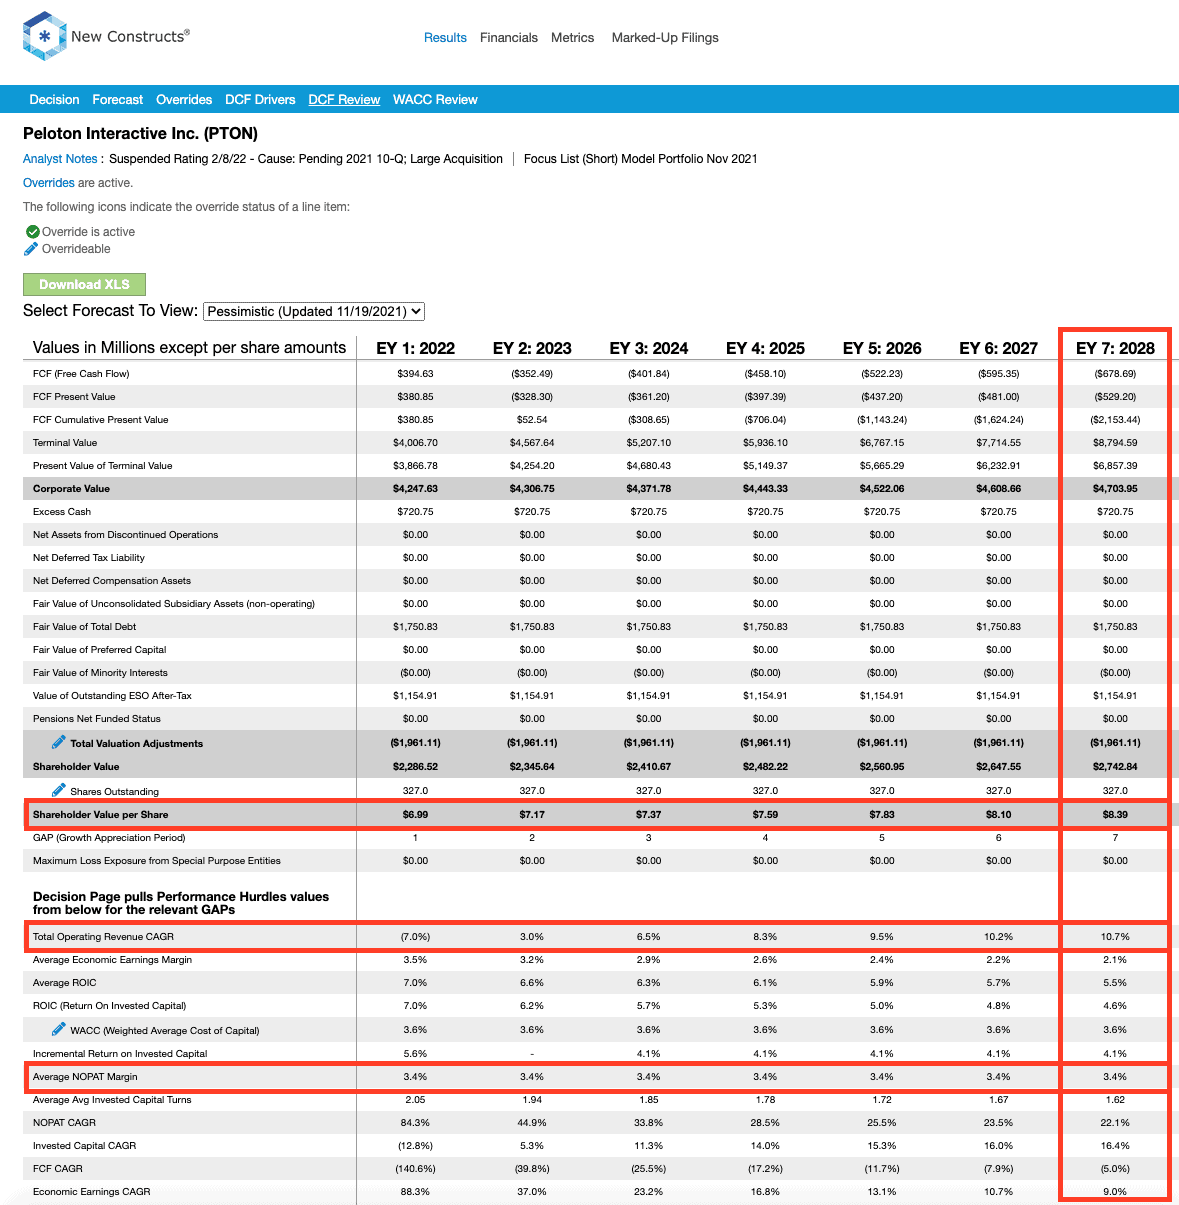
Task: Click the New Constructs brand name text
Action: point(130,36)
